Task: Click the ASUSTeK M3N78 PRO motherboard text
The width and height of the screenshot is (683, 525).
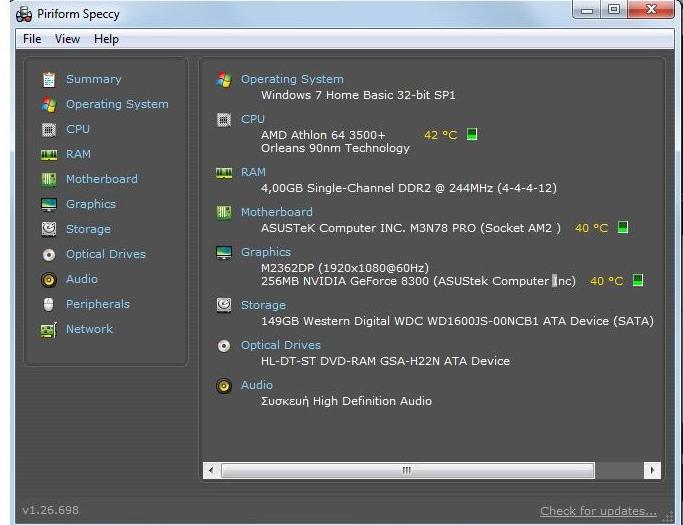Action: [411, 228]
